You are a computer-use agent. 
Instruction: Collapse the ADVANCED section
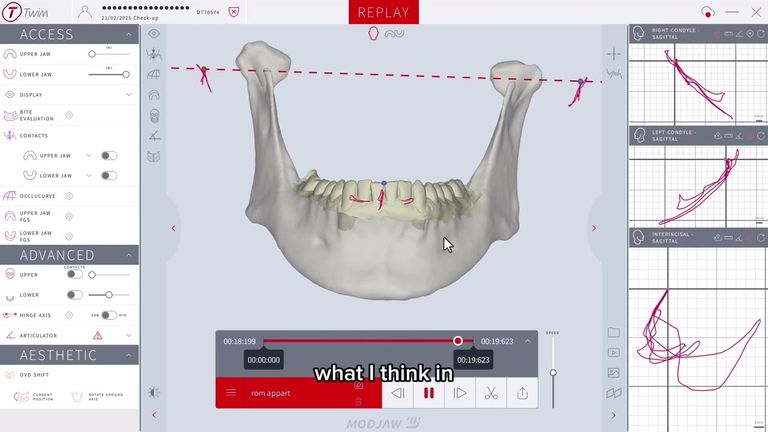coord(128,255)
